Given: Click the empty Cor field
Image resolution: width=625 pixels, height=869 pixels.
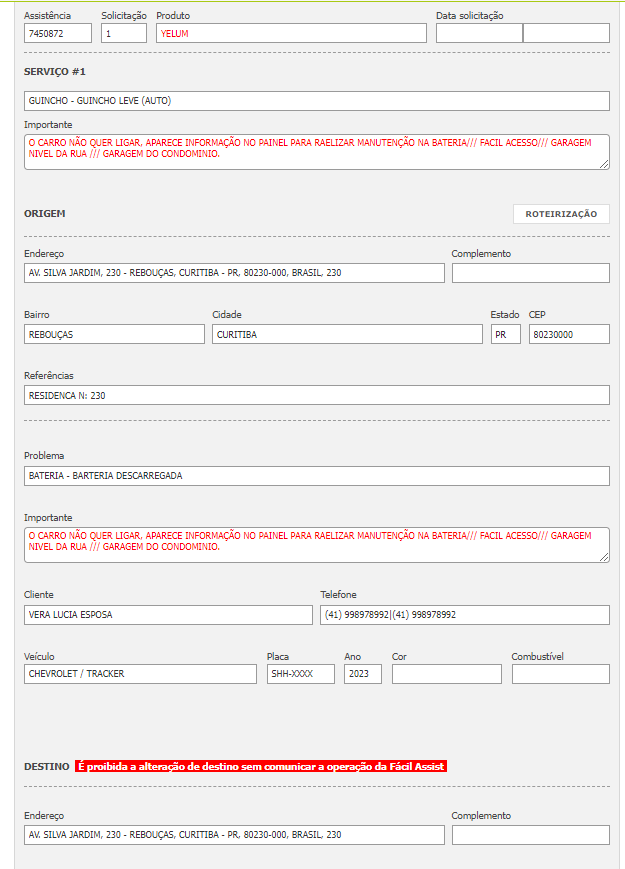Looking at the screenshot, I should click(x=446, y=674).
